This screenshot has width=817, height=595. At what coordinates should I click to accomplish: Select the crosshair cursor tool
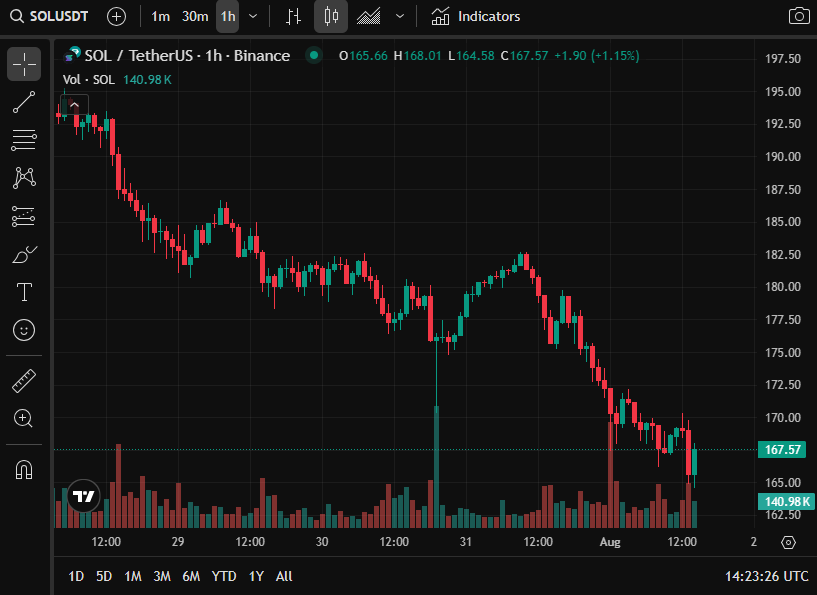pos(24,64)
